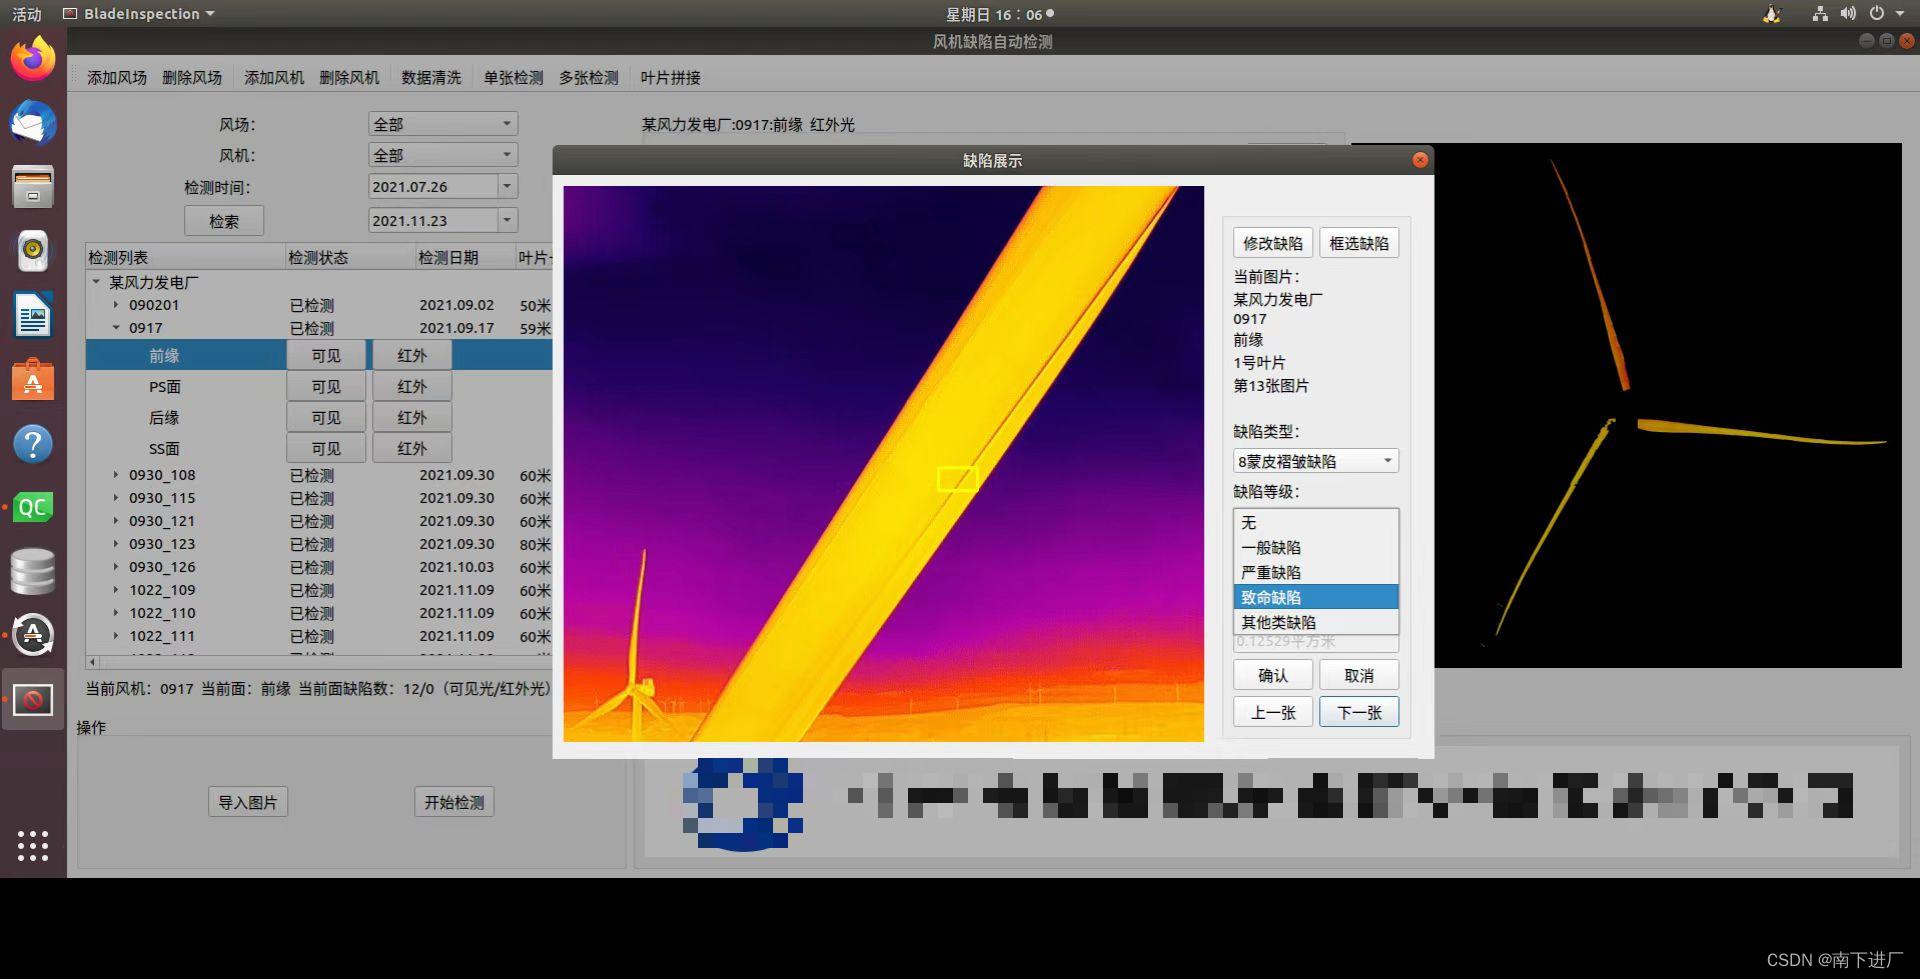Click 数据清洗 in the toolbar
Viewport: 1920px width, 979px height.
click(431, 77)
